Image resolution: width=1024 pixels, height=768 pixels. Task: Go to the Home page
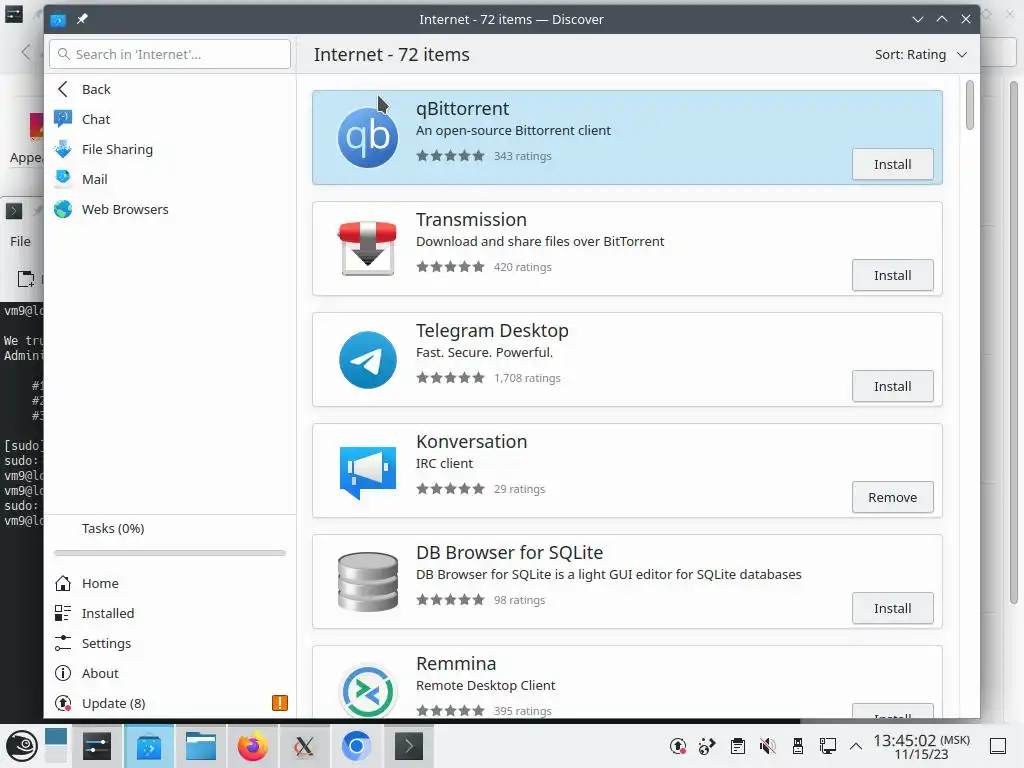[170, 583]
